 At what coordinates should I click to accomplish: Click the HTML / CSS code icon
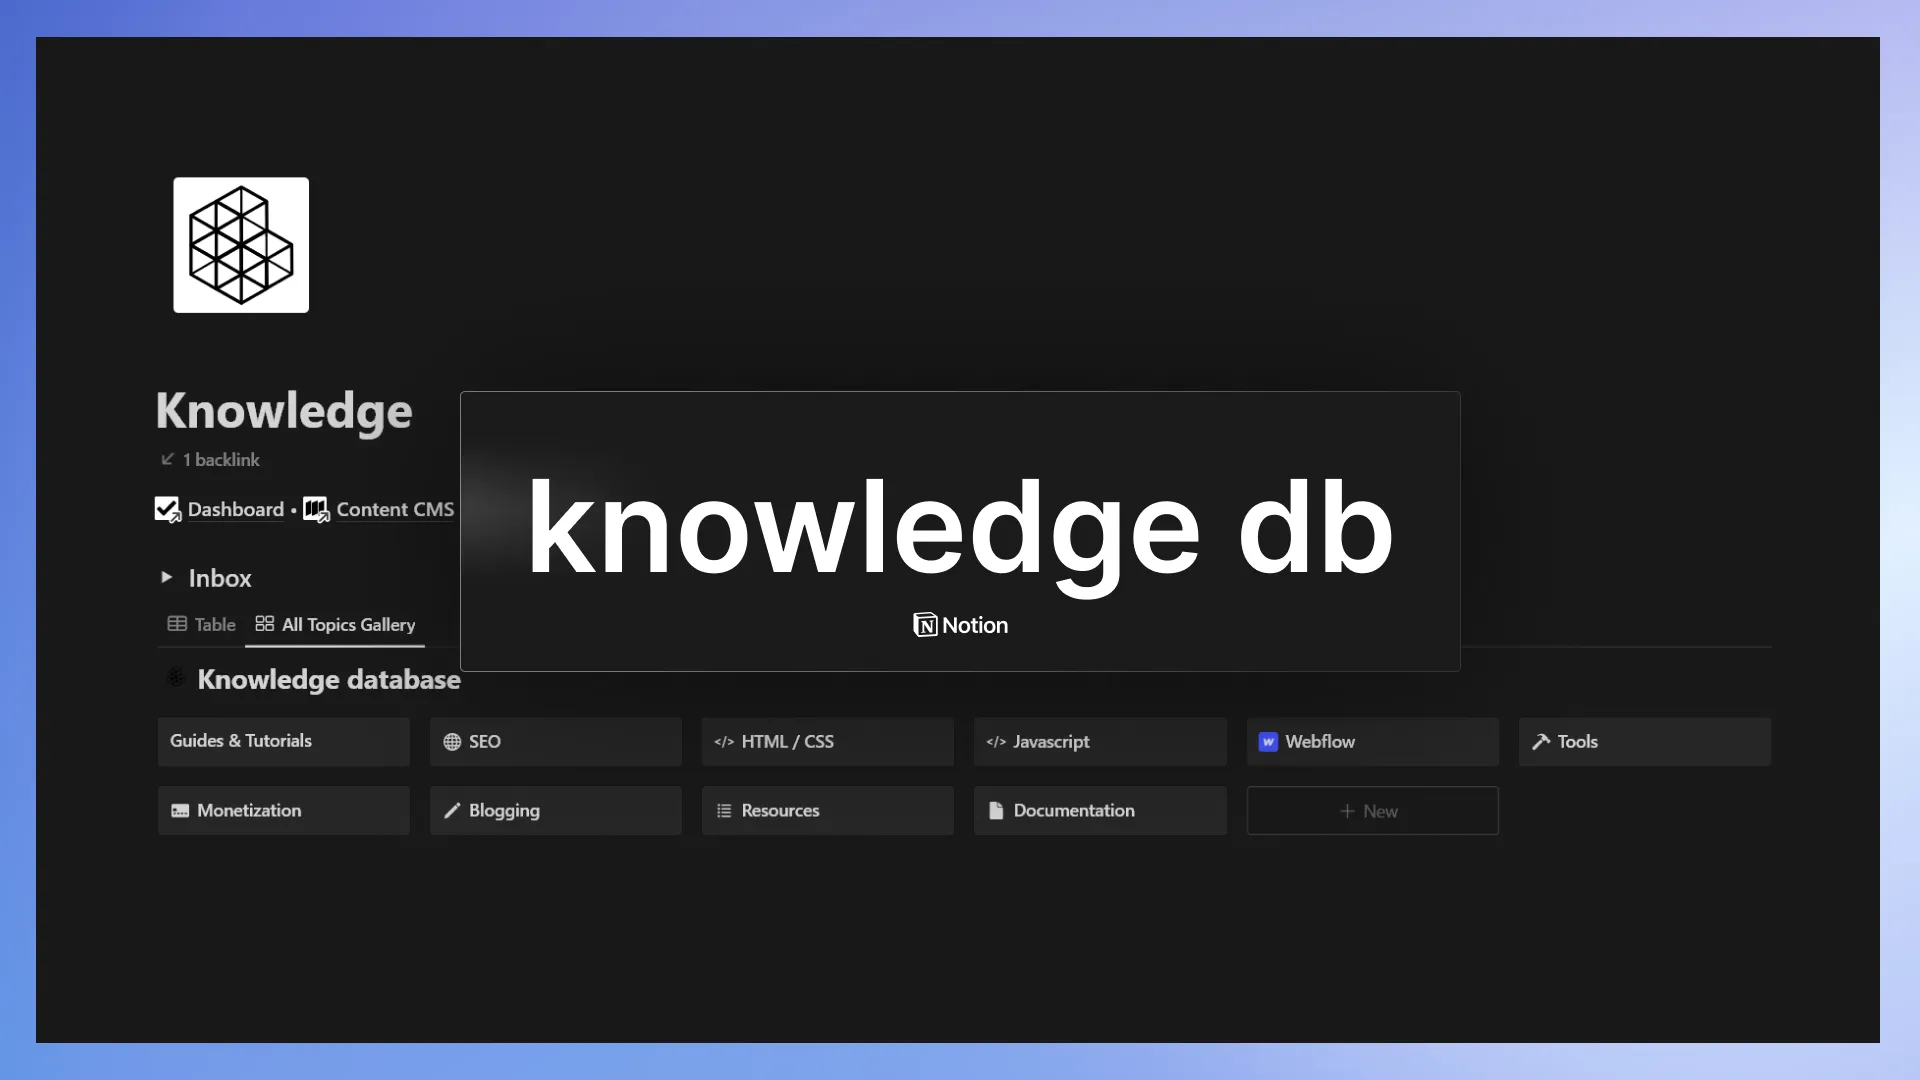pyautogui.click(x=723, y=741)
